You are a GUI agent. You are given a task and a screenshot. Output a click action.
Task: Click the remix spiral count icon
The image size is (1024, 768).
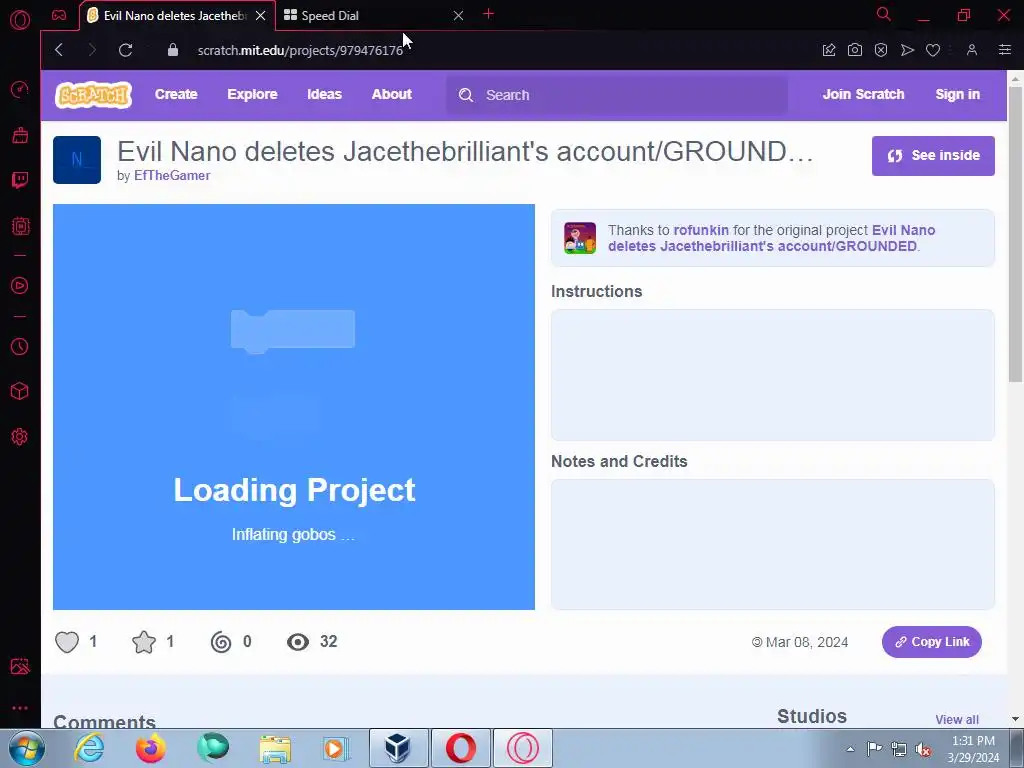tap(221, 642)
